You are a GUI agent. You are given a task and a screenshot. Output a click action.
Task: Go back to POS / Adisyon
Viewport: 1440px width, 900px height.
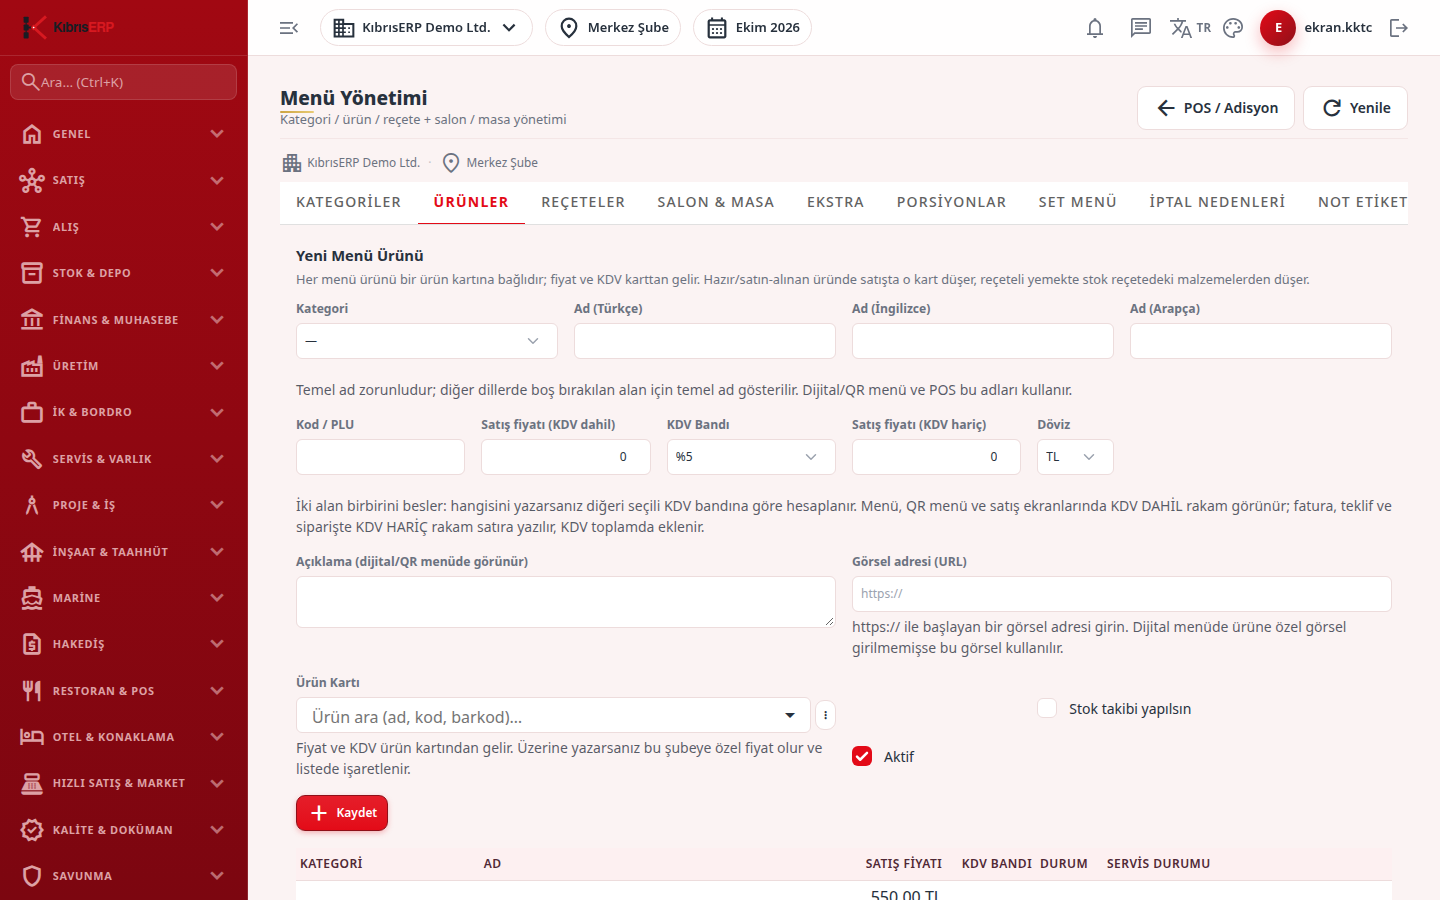1216,108
